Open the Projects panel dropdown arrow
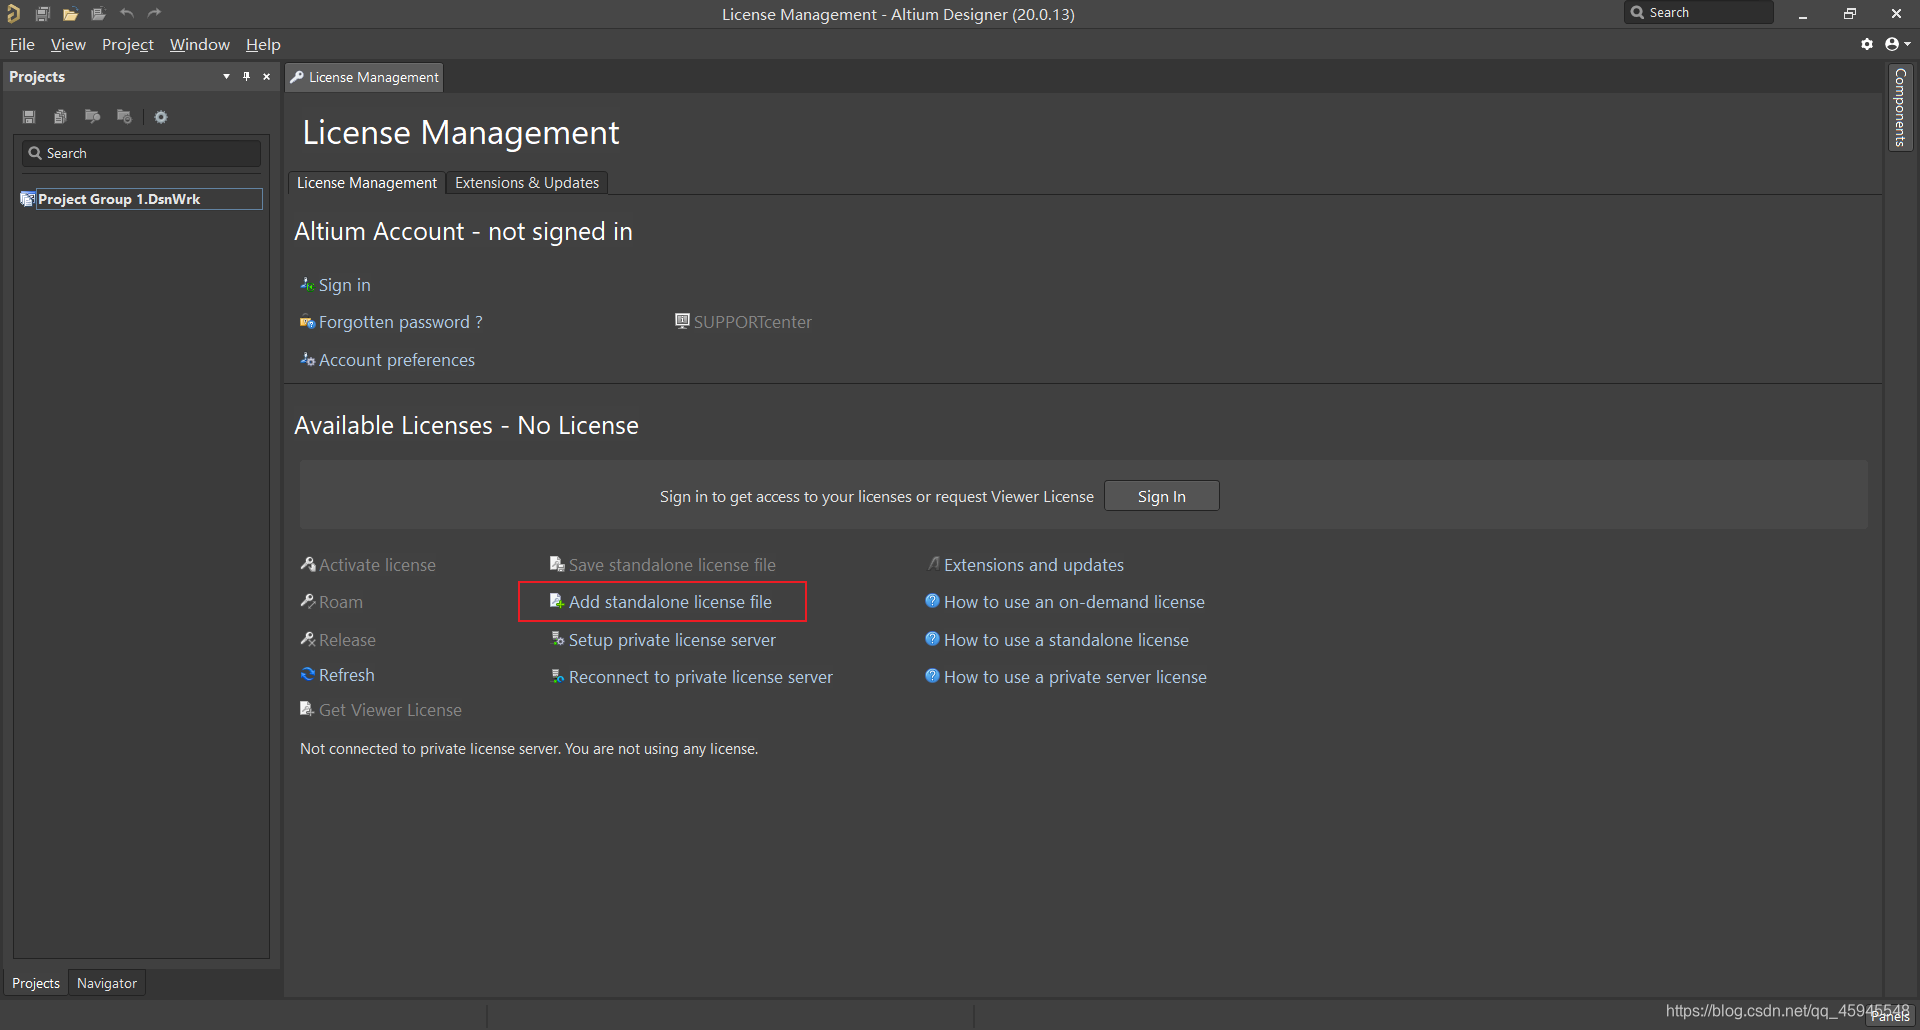Screen dimensions: 1920x1030 (226, 77)
